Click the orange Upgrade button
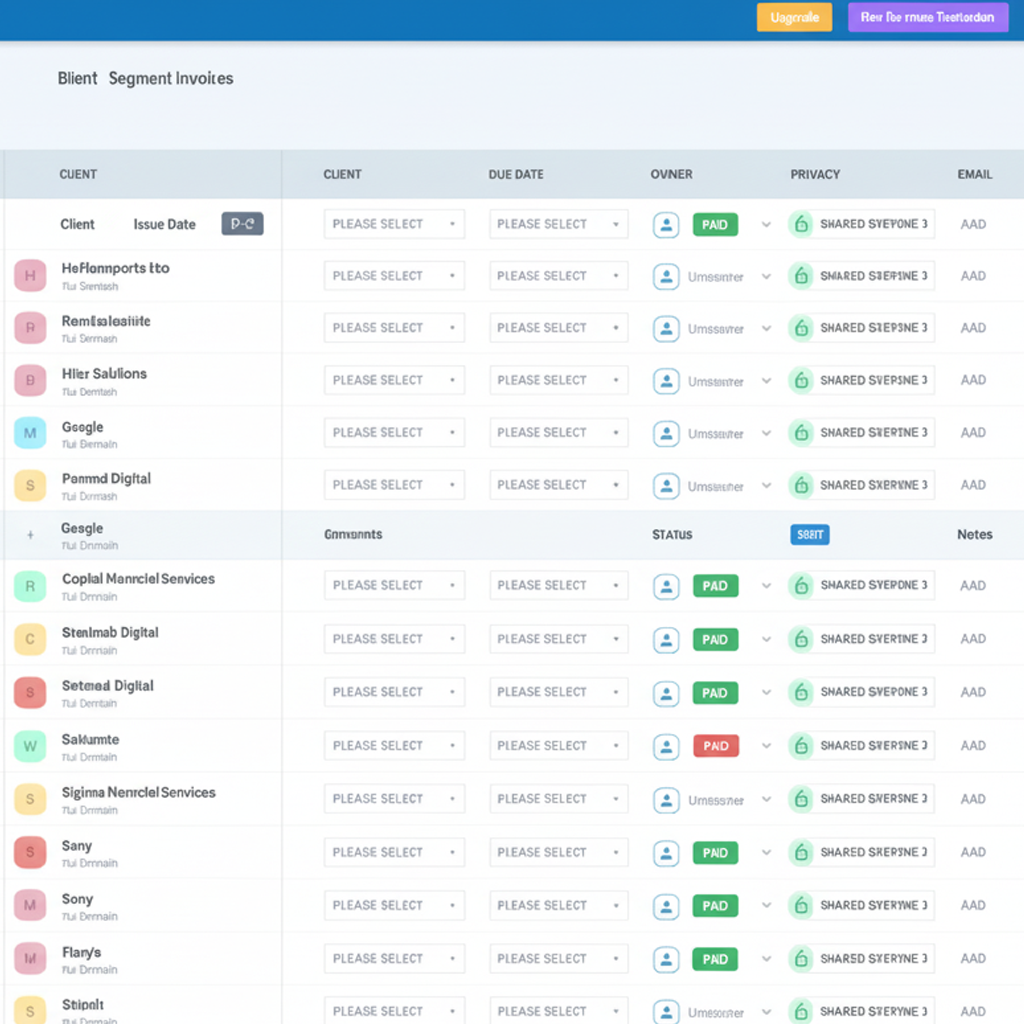Screen dimensions: 1024x1024 (x=794, y=17)
